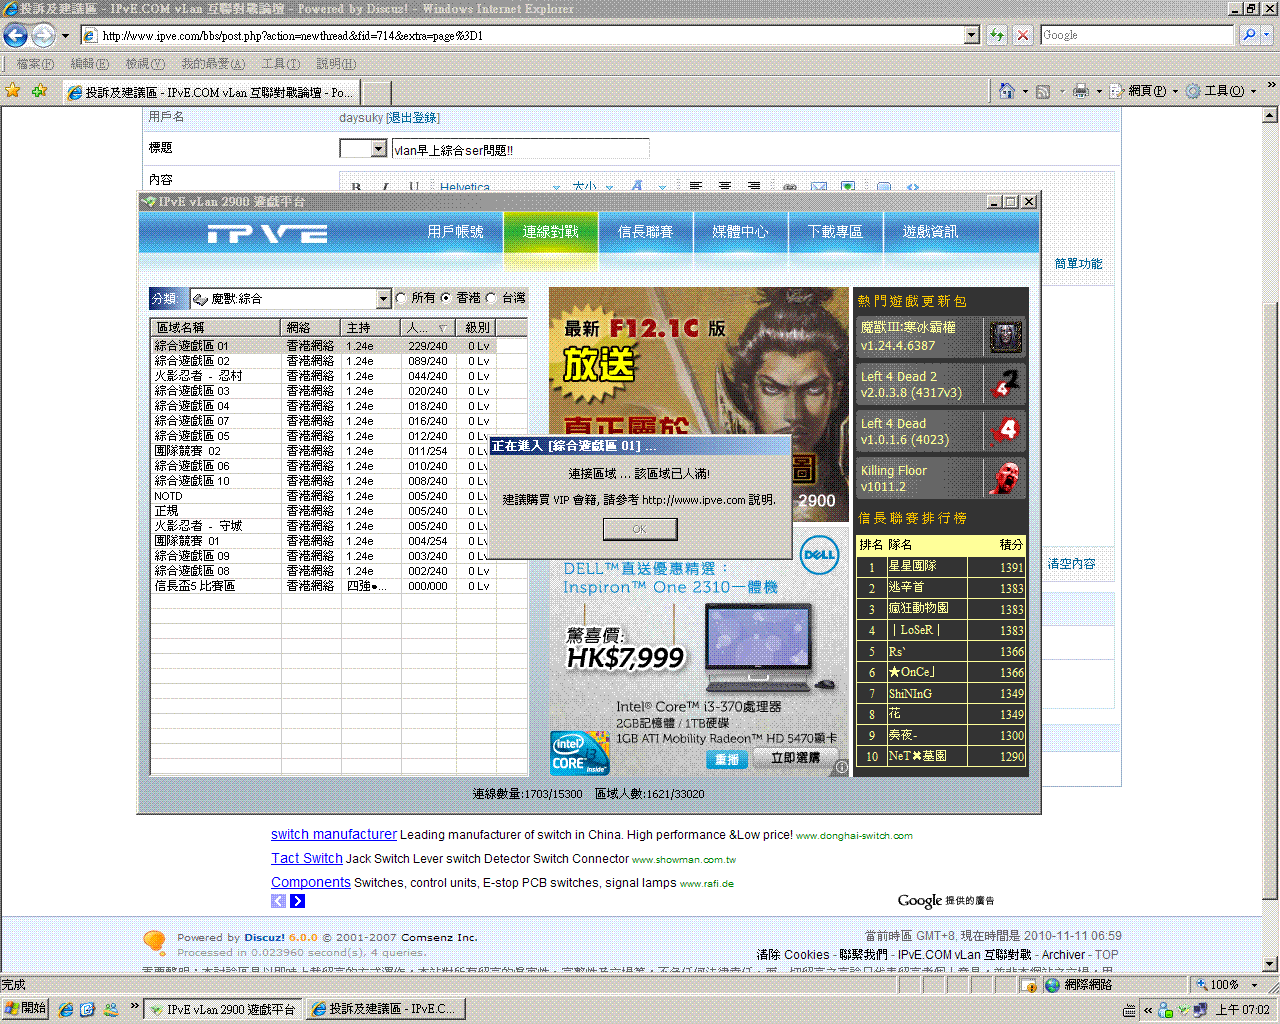Click the Home icon in IE command bar
The width and height of the screenshot is (1280, 1024).
pyautogui.click(x=1007, y=91)
